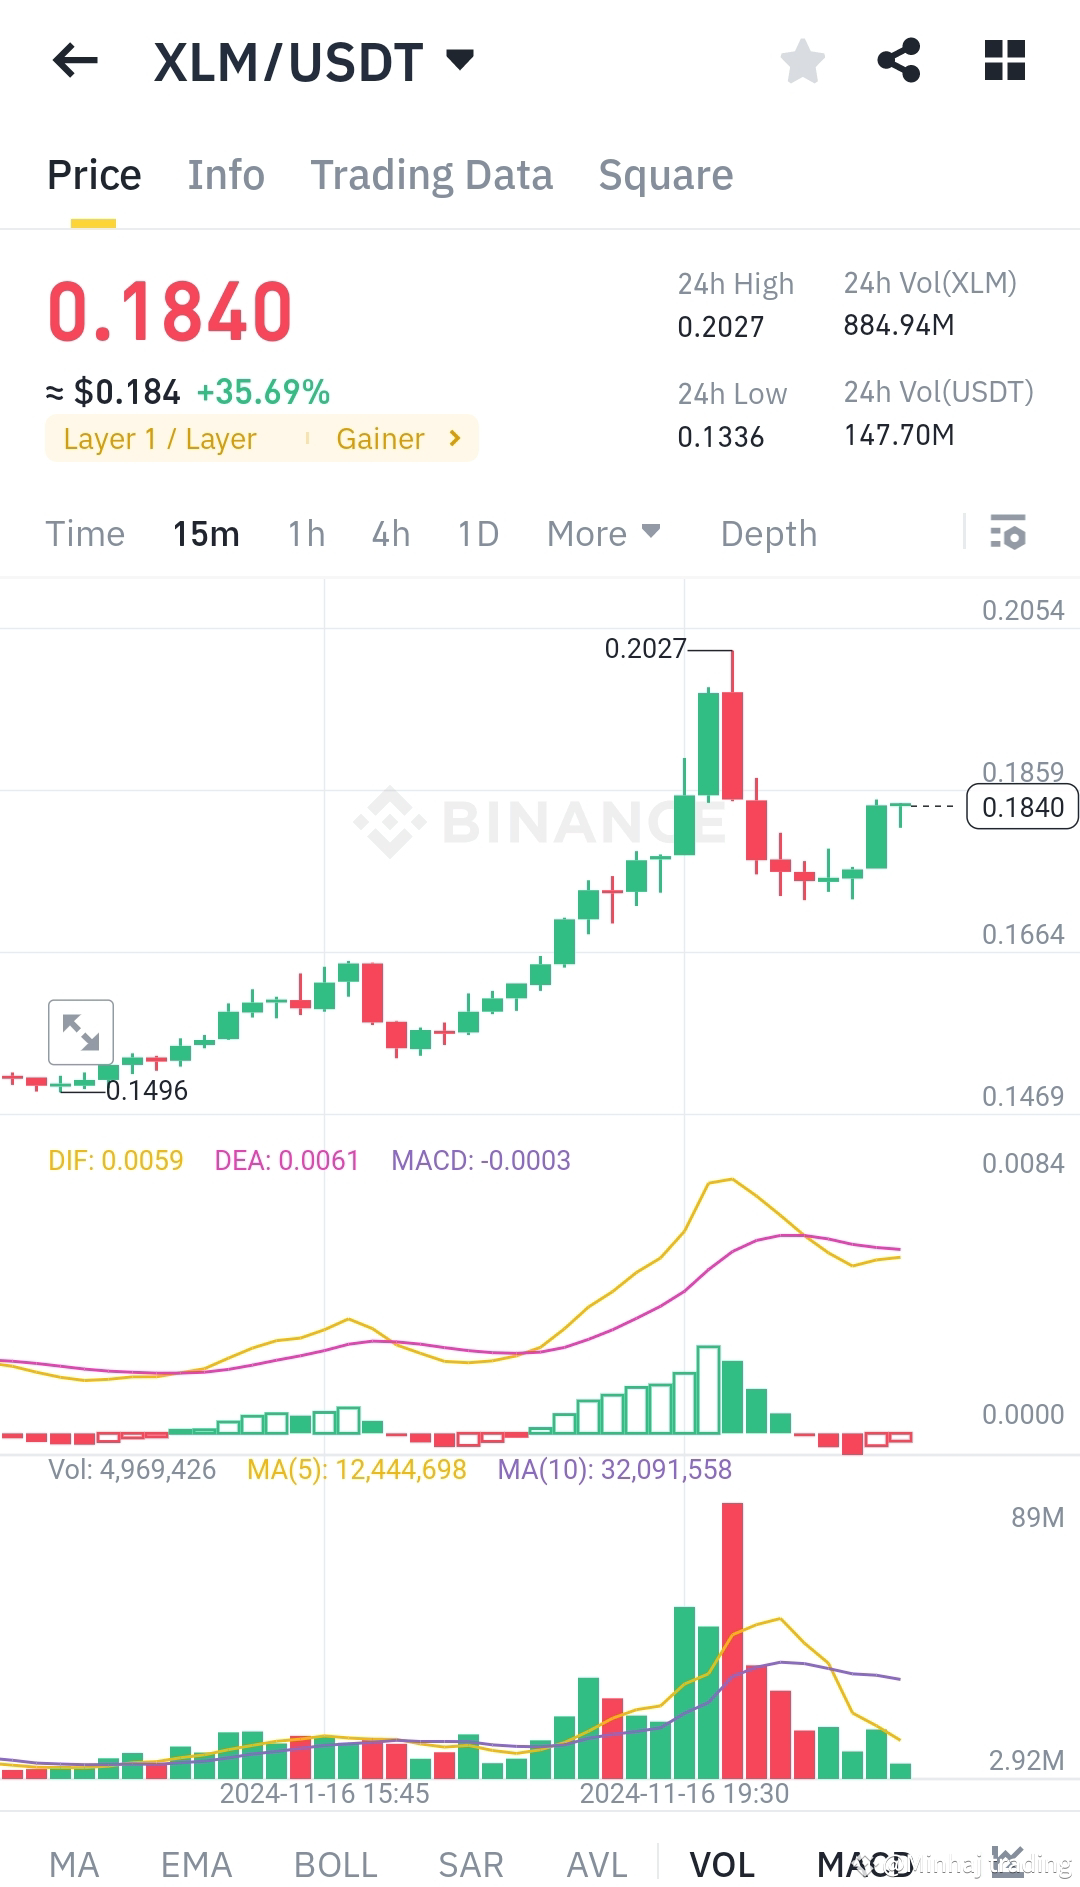The height and width of the screenshot is (1887, 1080).
Task: Open the XLM/USDT pair dropdown
Action: click(458, 60)
